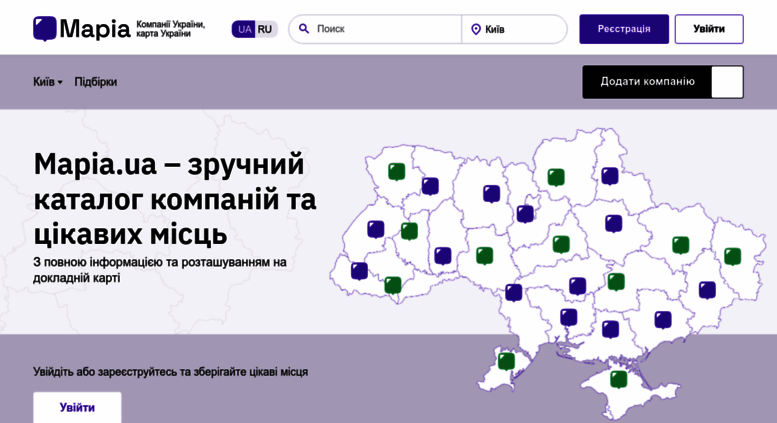This screenshot has width=777, height=423.
Task: Select the purple marker on Kyiv city
Action: tap(525, 214)
